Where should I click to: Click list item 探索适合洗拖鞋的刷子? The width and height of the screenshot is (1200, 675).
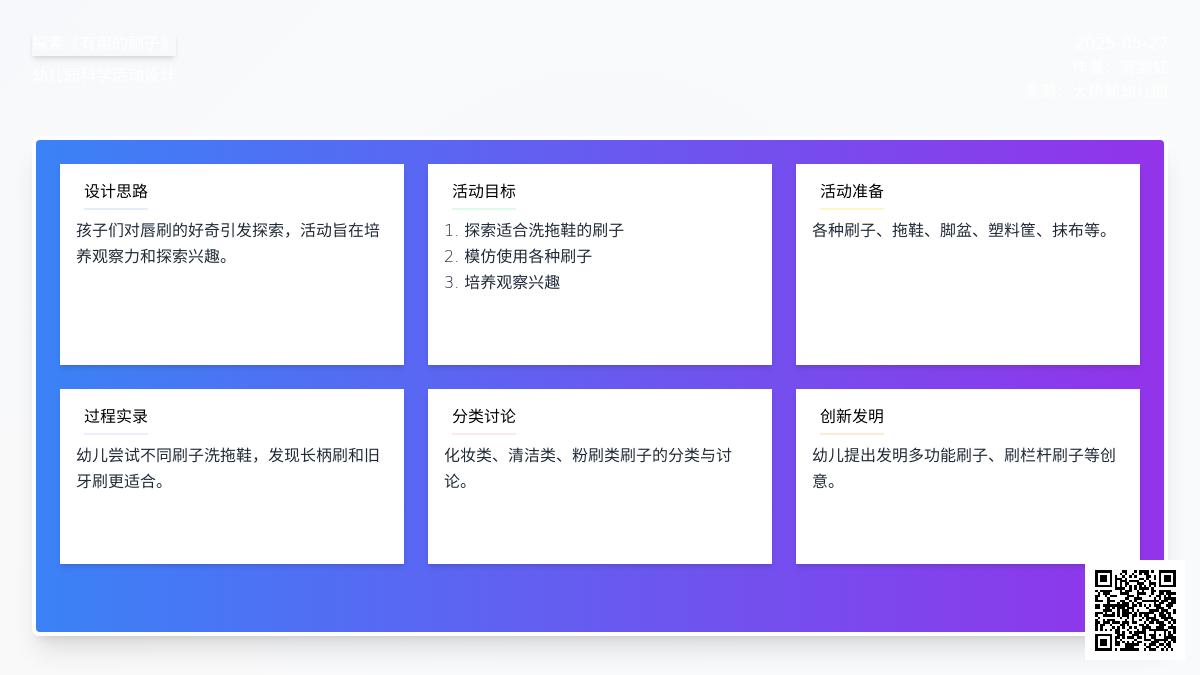click(544, 230)
